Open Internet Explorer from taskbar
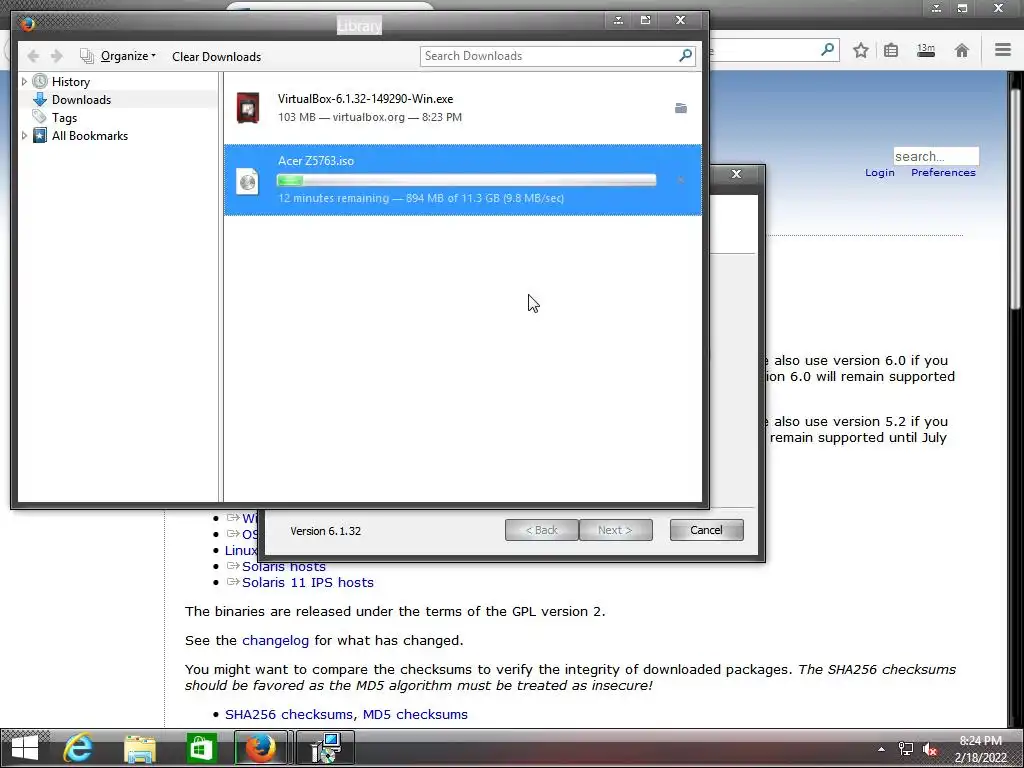 tap(78, 748)
